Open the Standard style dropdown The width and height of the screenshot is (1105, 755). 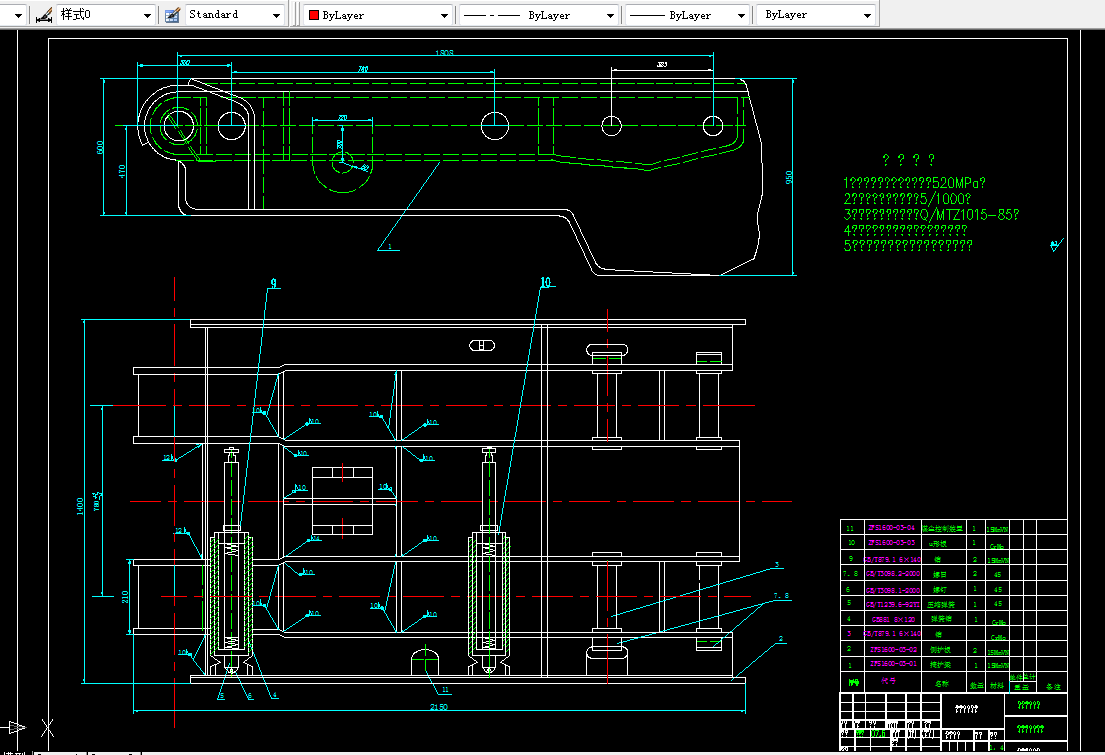[x=276, y=15]
